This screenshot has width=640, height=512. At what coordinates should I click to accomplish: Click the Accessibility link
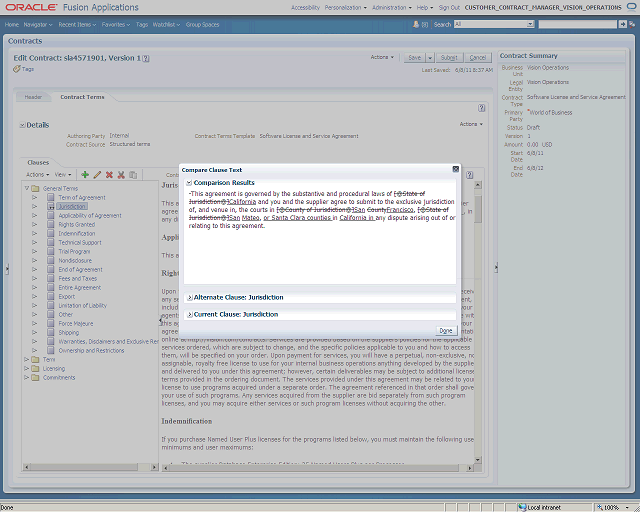coord(305,8)
